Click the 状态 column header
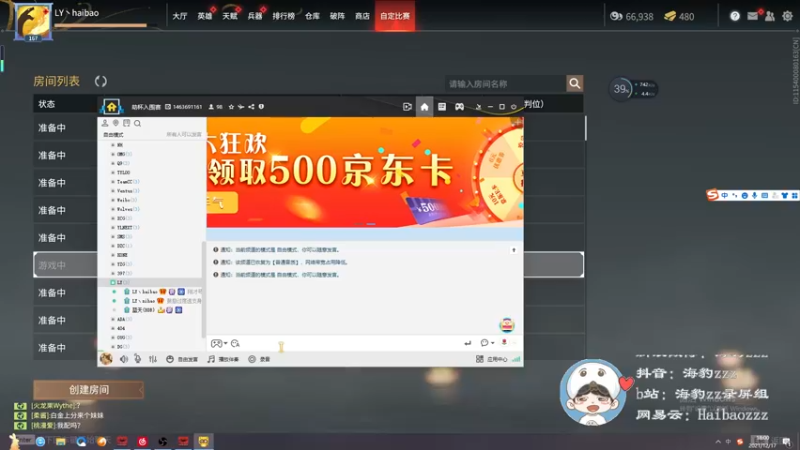800x450 pixels. click(46, 104)
